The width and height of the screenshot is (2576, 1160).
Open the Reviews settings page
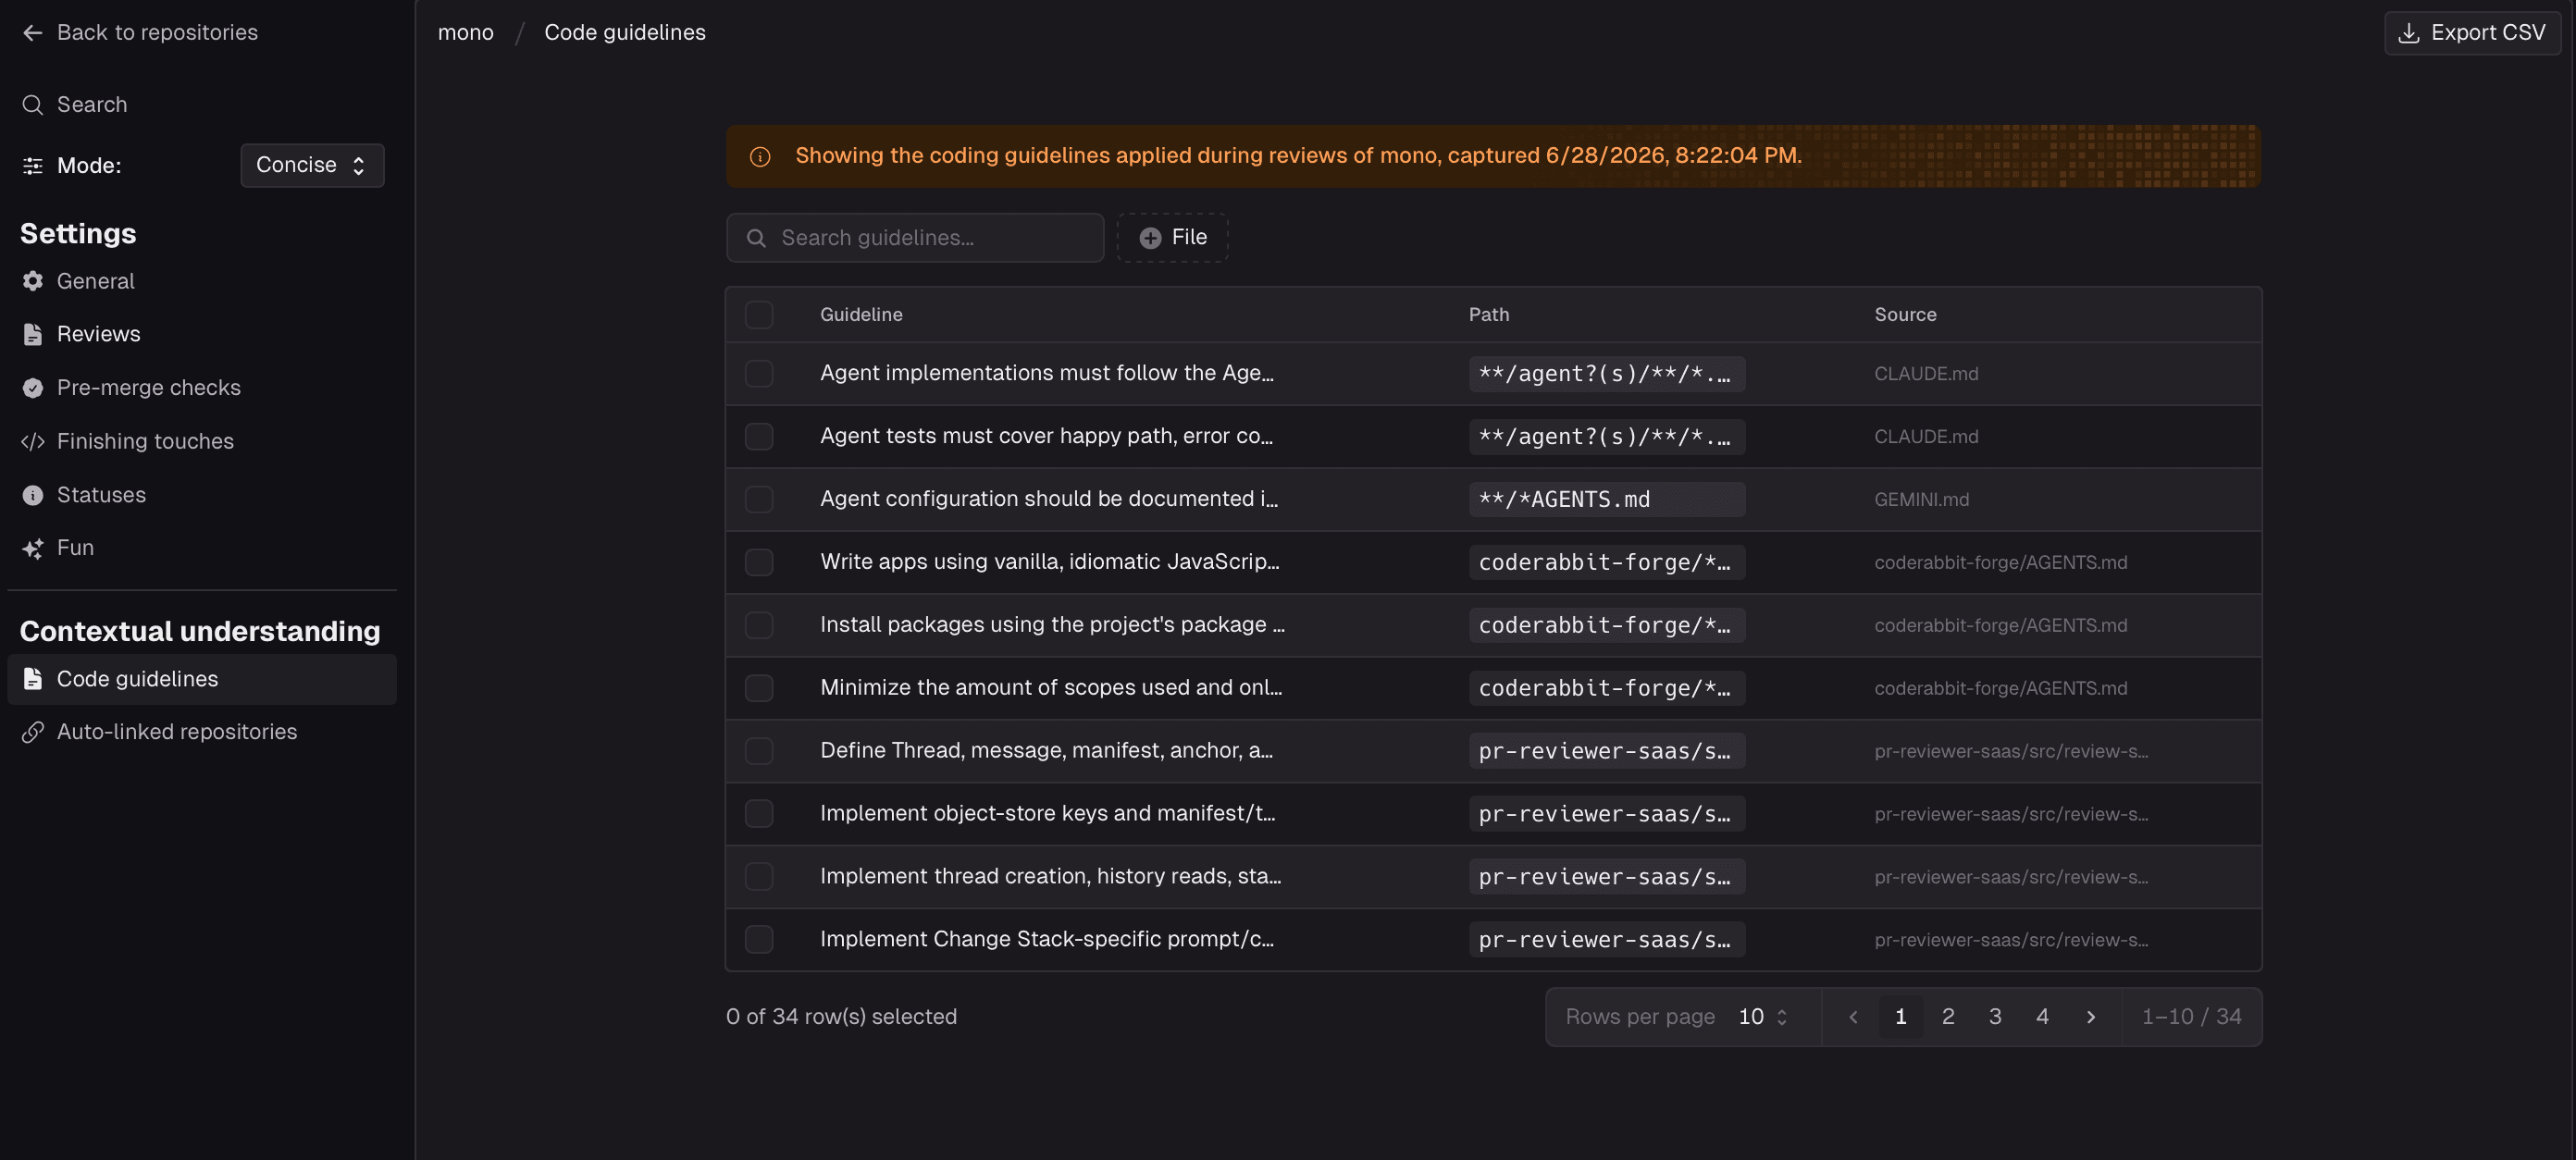coord(202,335)
